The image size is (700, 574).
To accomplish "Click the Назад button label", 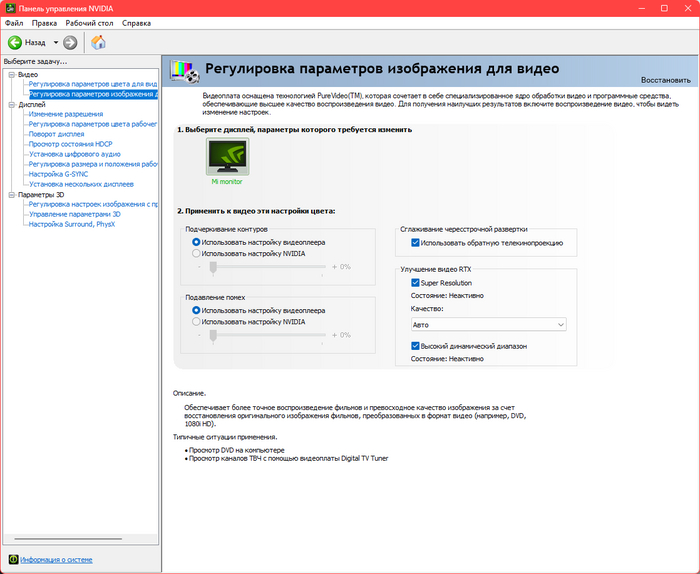I will (35, 42).
